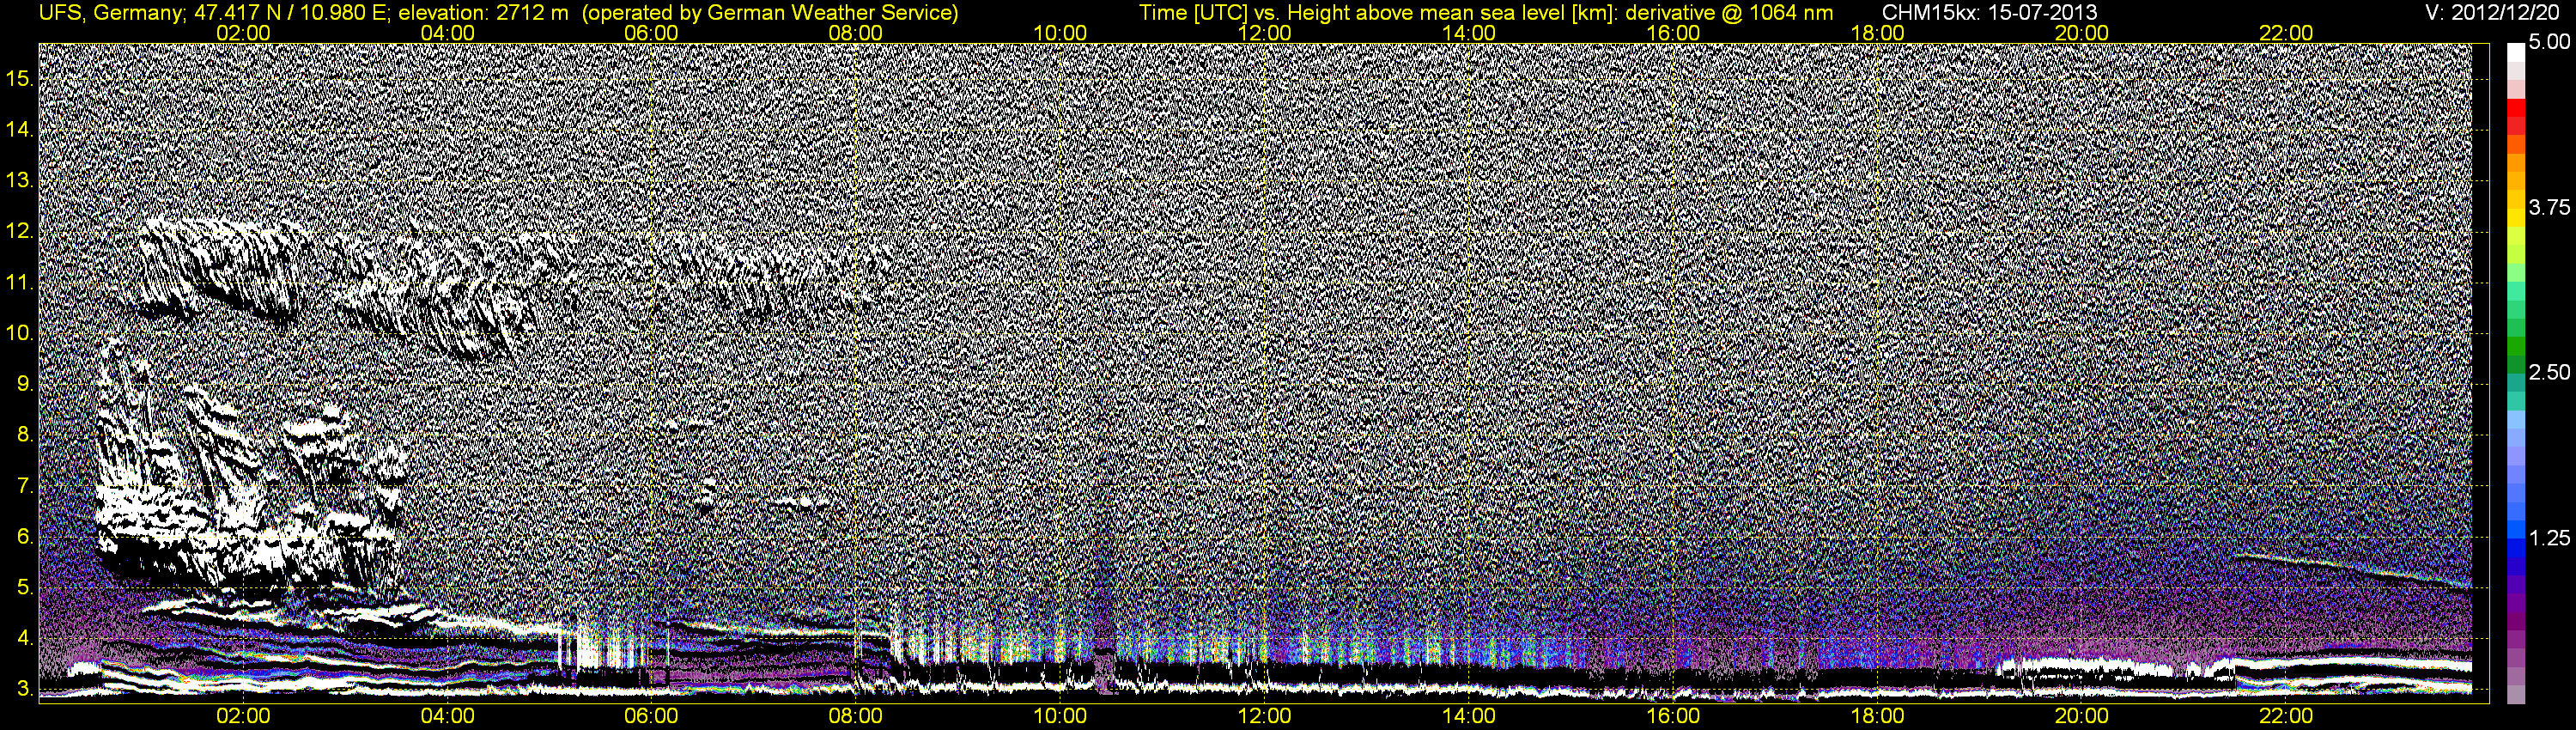Click the height axis label '5.'
Image resolution: width=2576 pixels, height=730 pixels.
(x=25, y=588)
